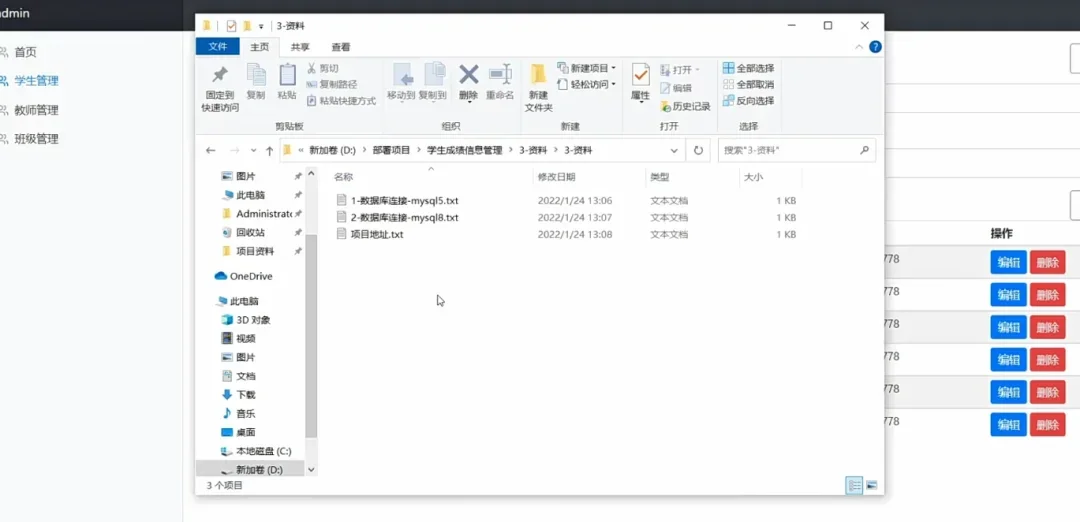1080x522 pixels.
Task: Click navigation pane scrollbar down arrow
Action: [311, 470]
